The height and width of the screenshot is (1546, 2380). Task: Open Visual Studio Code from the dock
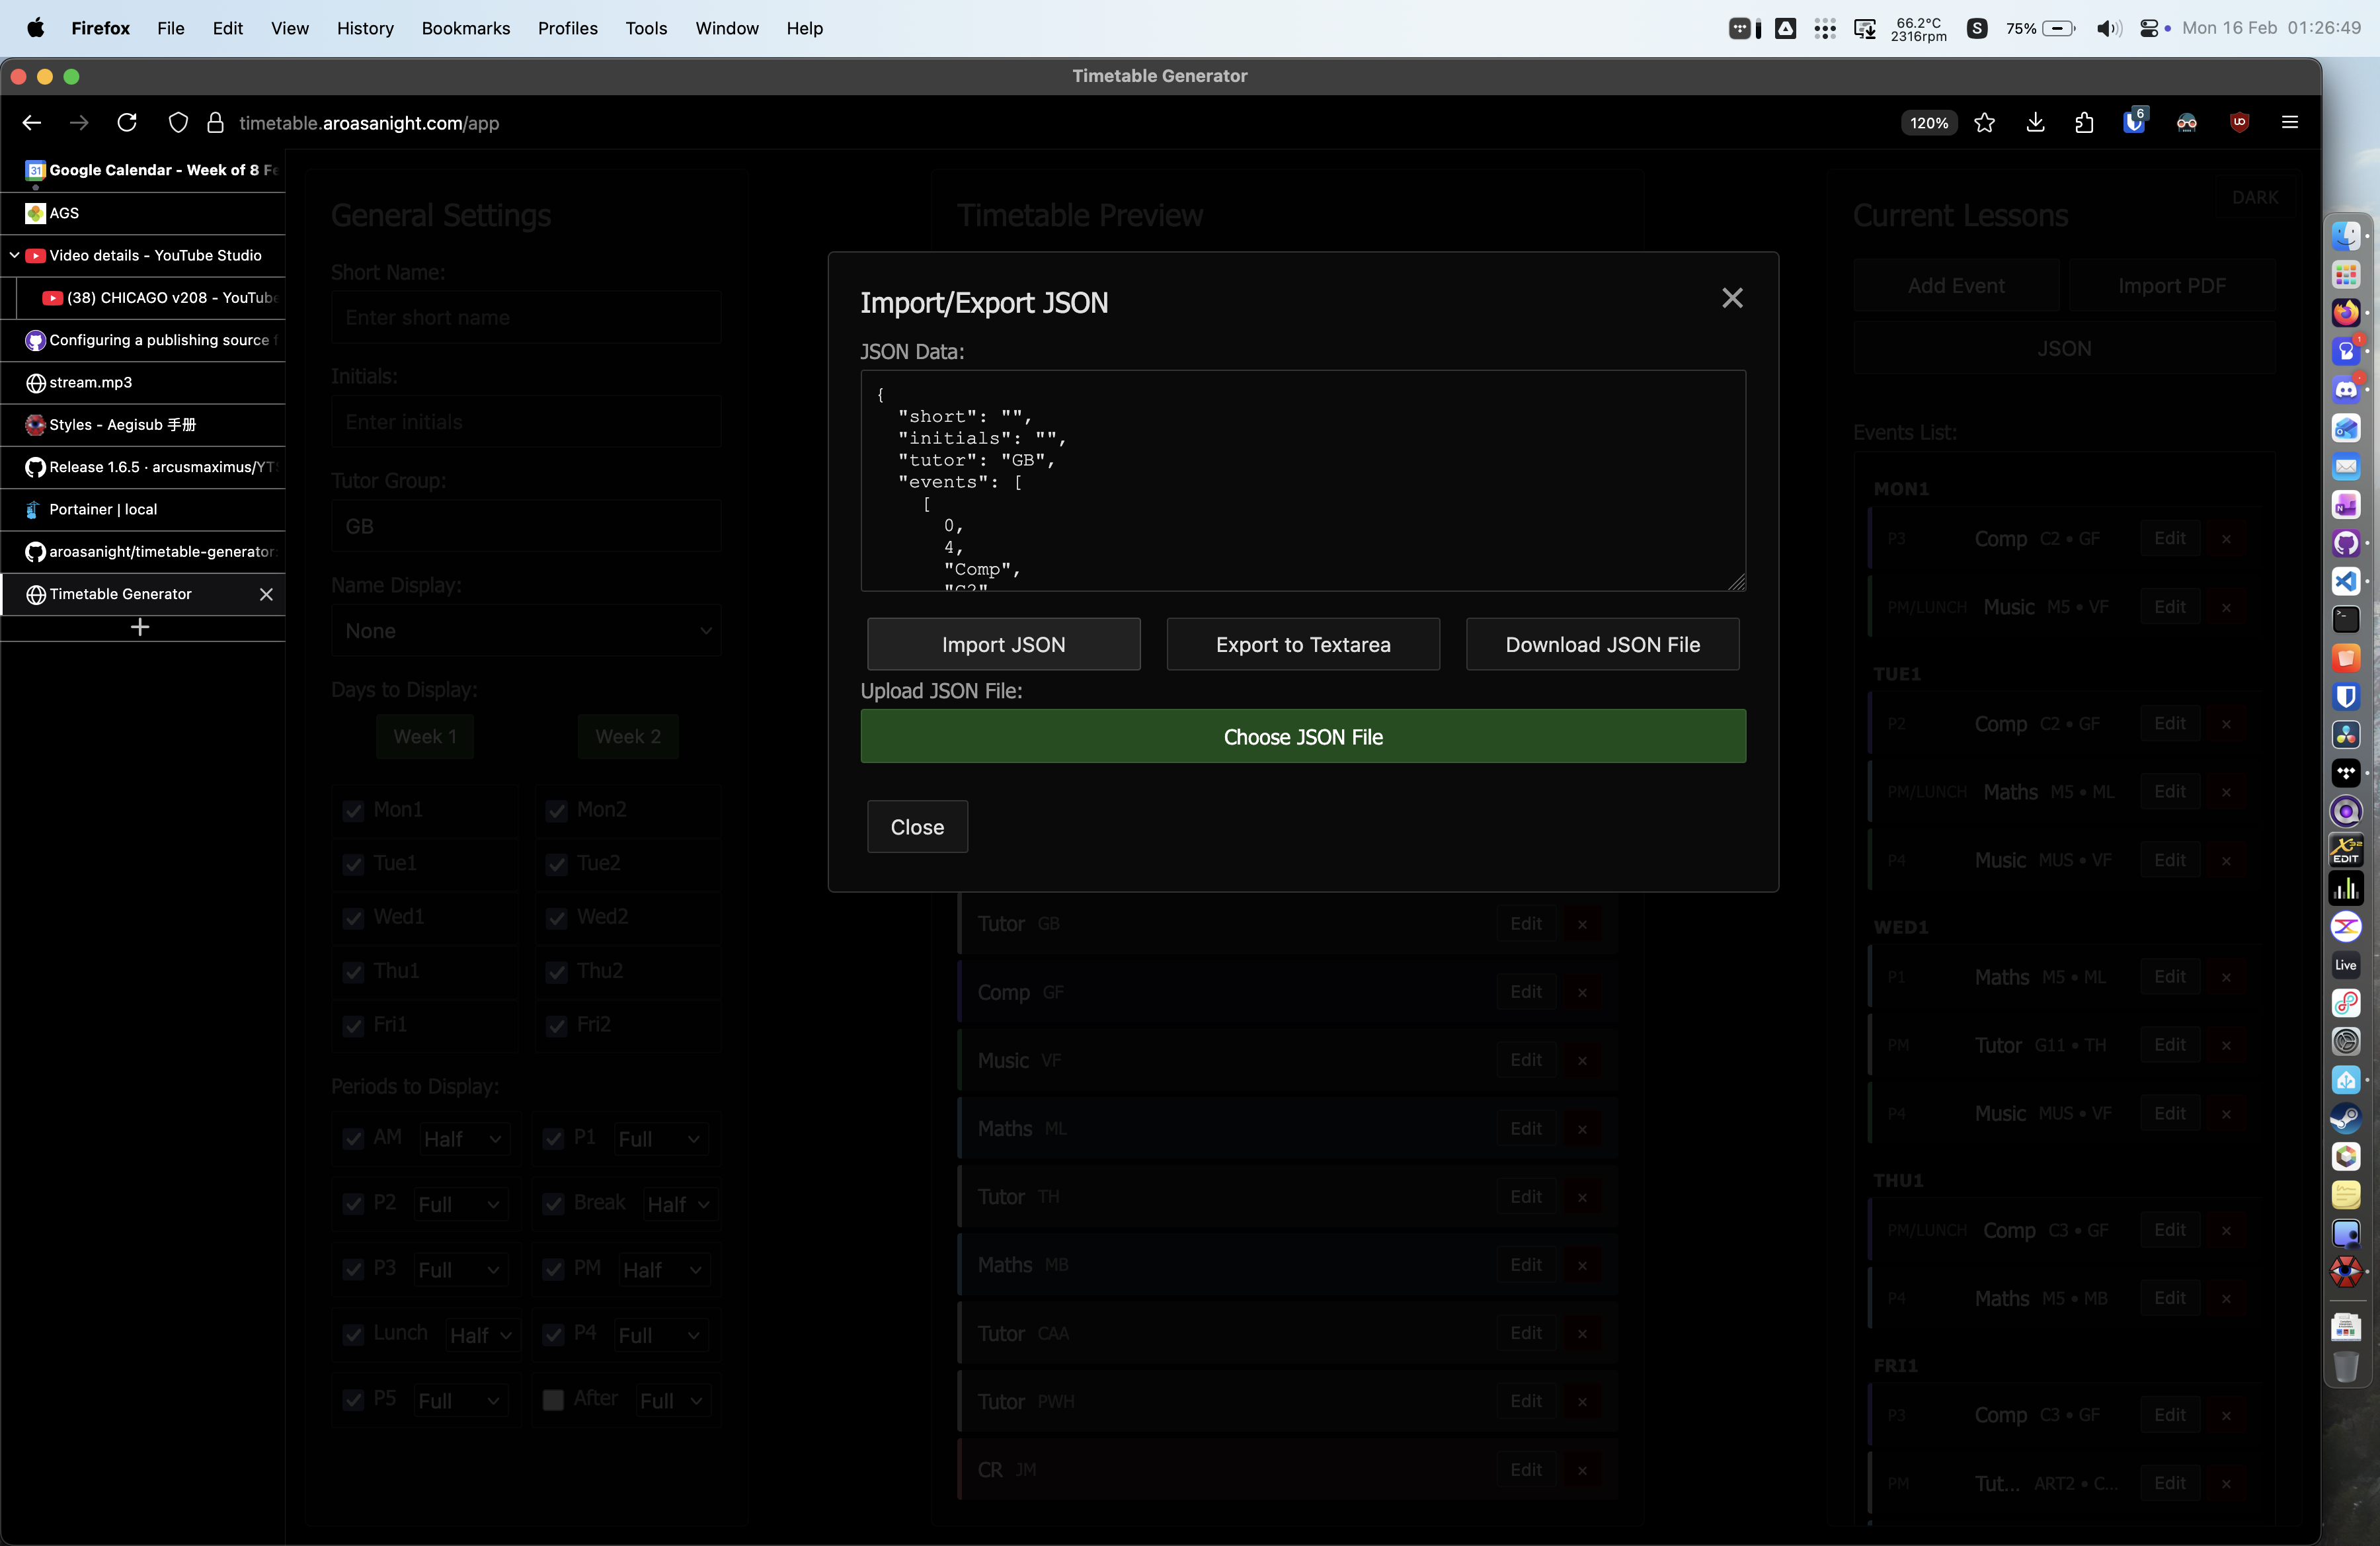point(2346,582)
